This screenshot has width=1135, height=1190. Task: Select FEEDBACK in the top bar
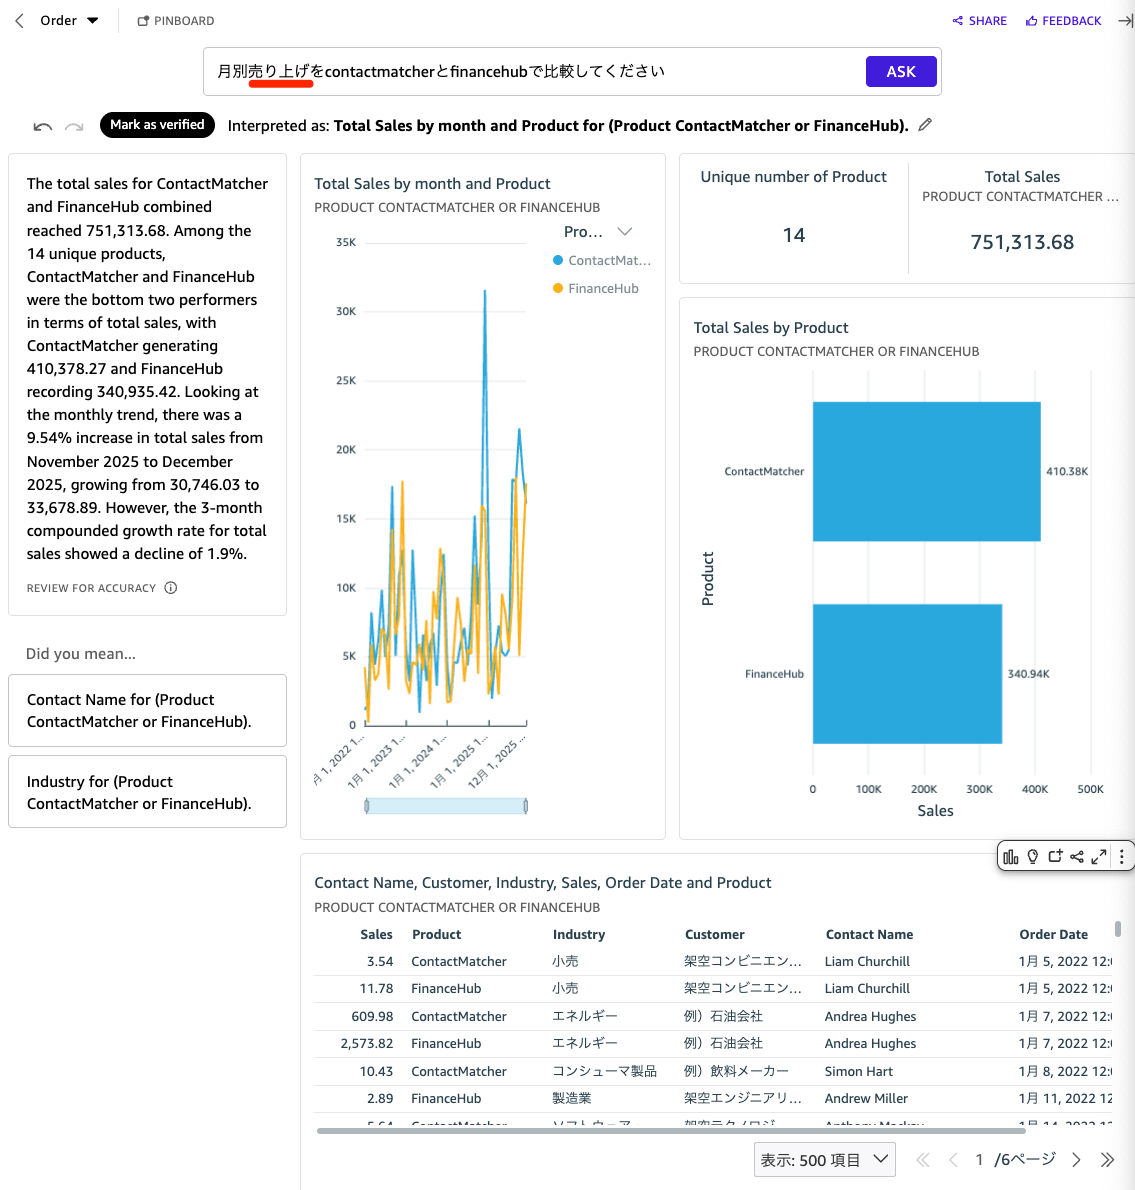point(1063,20)
